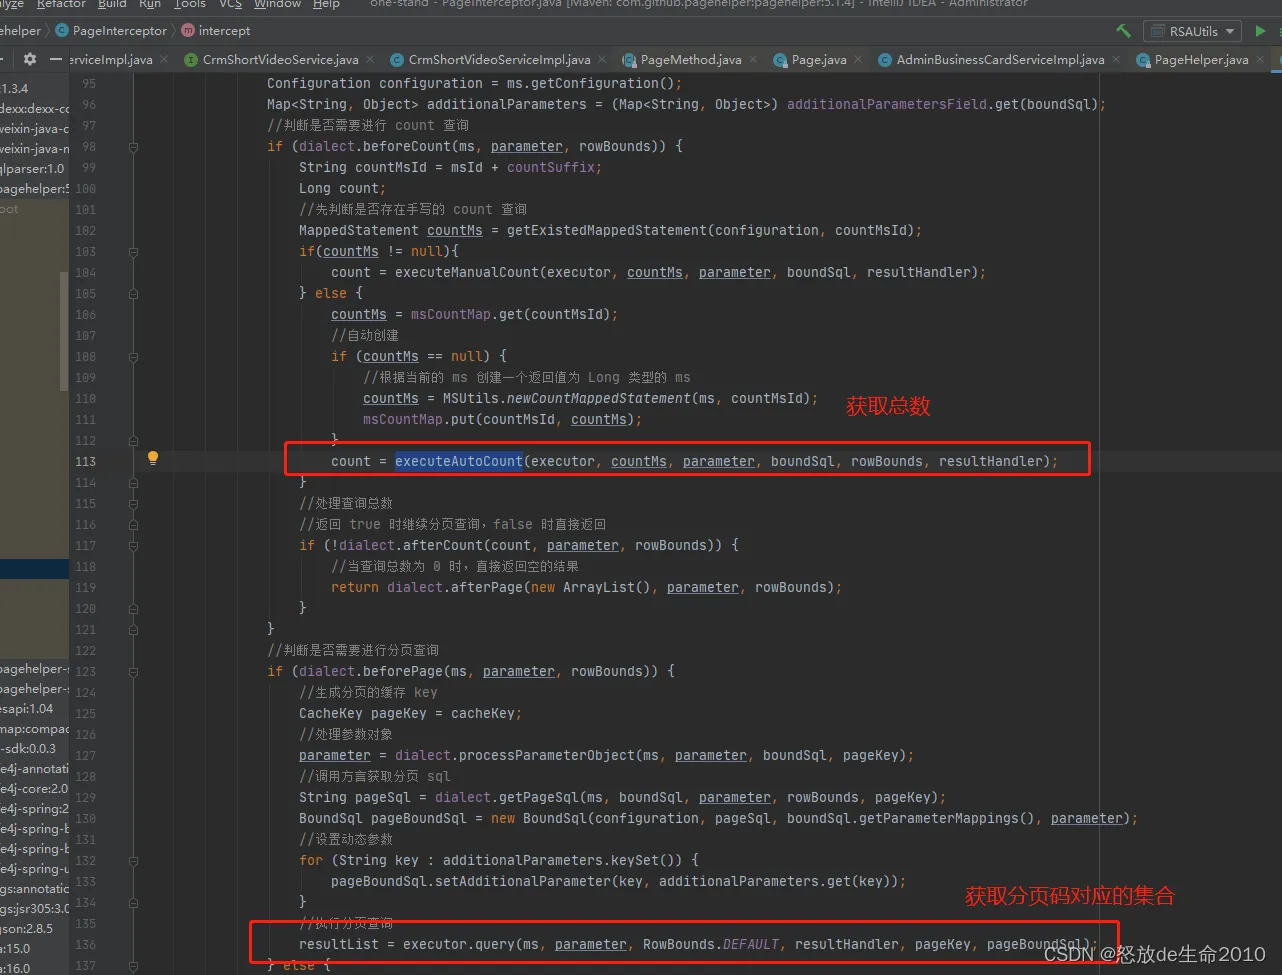The height and width of the screenshot is (975, 1282).
Task: Switch to the PageHelper.java tab
Action: pos(1201,60)
